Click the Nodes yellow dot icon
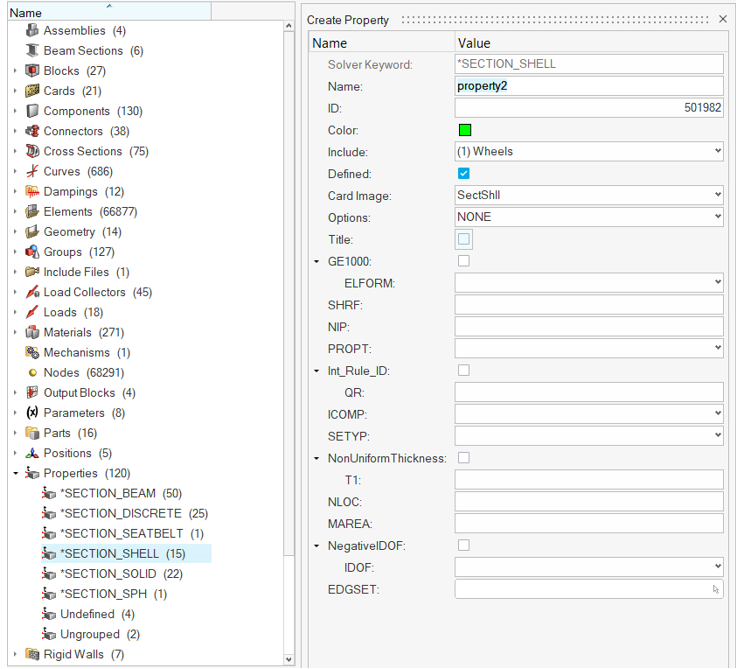This screenshot has width=736, height=669. pos(32,373)
